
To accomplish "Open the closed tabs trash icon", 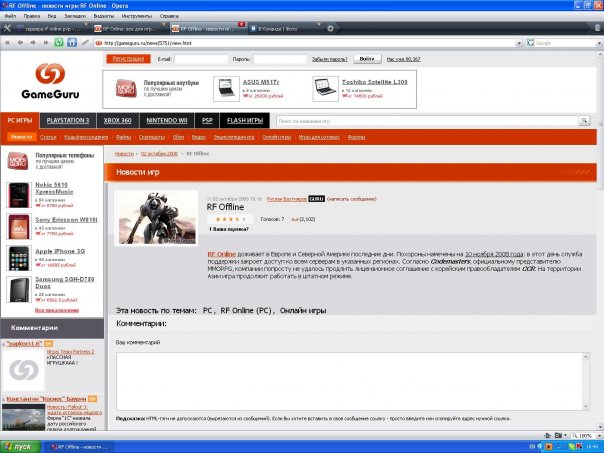I will tap(597, 28).
